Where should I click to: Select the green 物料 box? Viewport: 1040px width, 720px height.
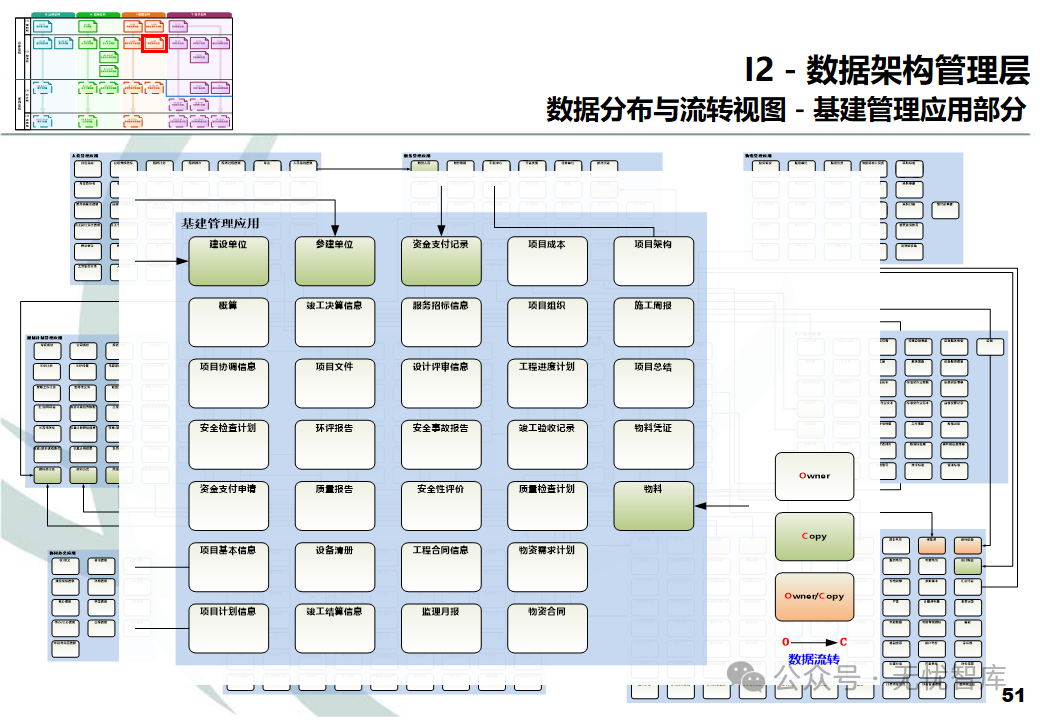tap(653, 506)
